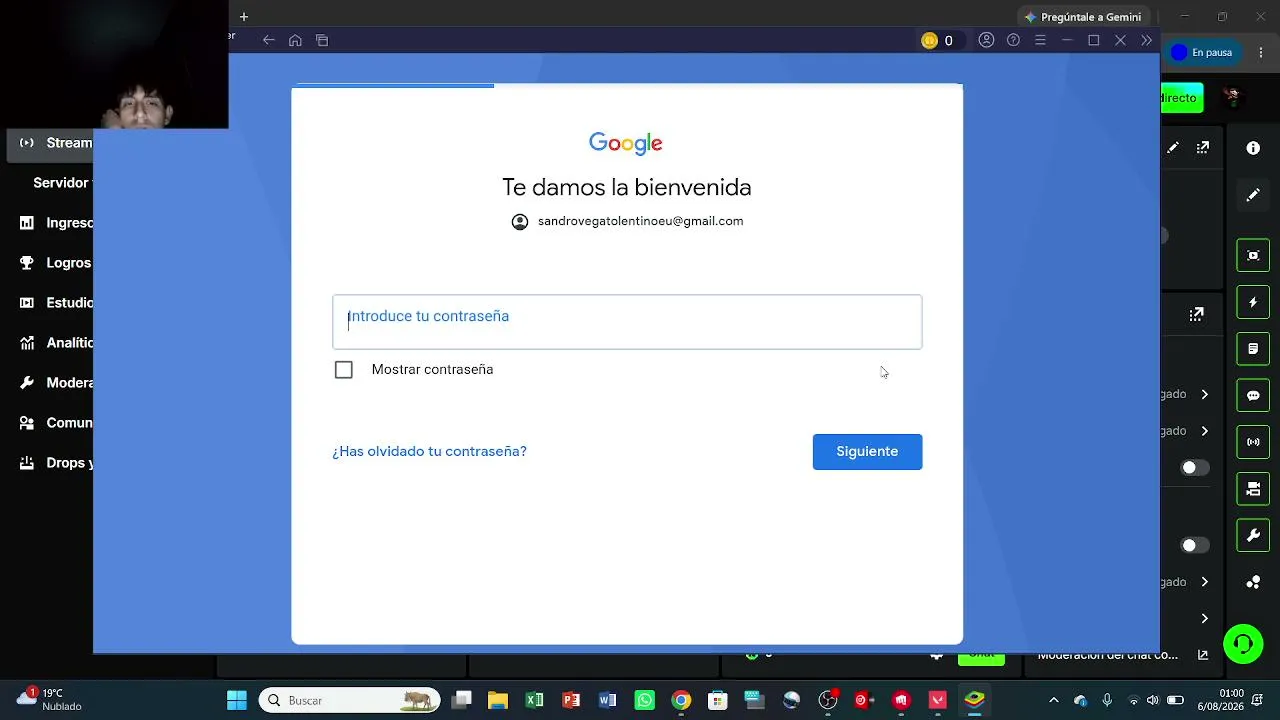Image resolution: width=1280 pixels, height=720 pixels.
Task: Click the Introduce tu contraseña password field
Action: [627, 322]
